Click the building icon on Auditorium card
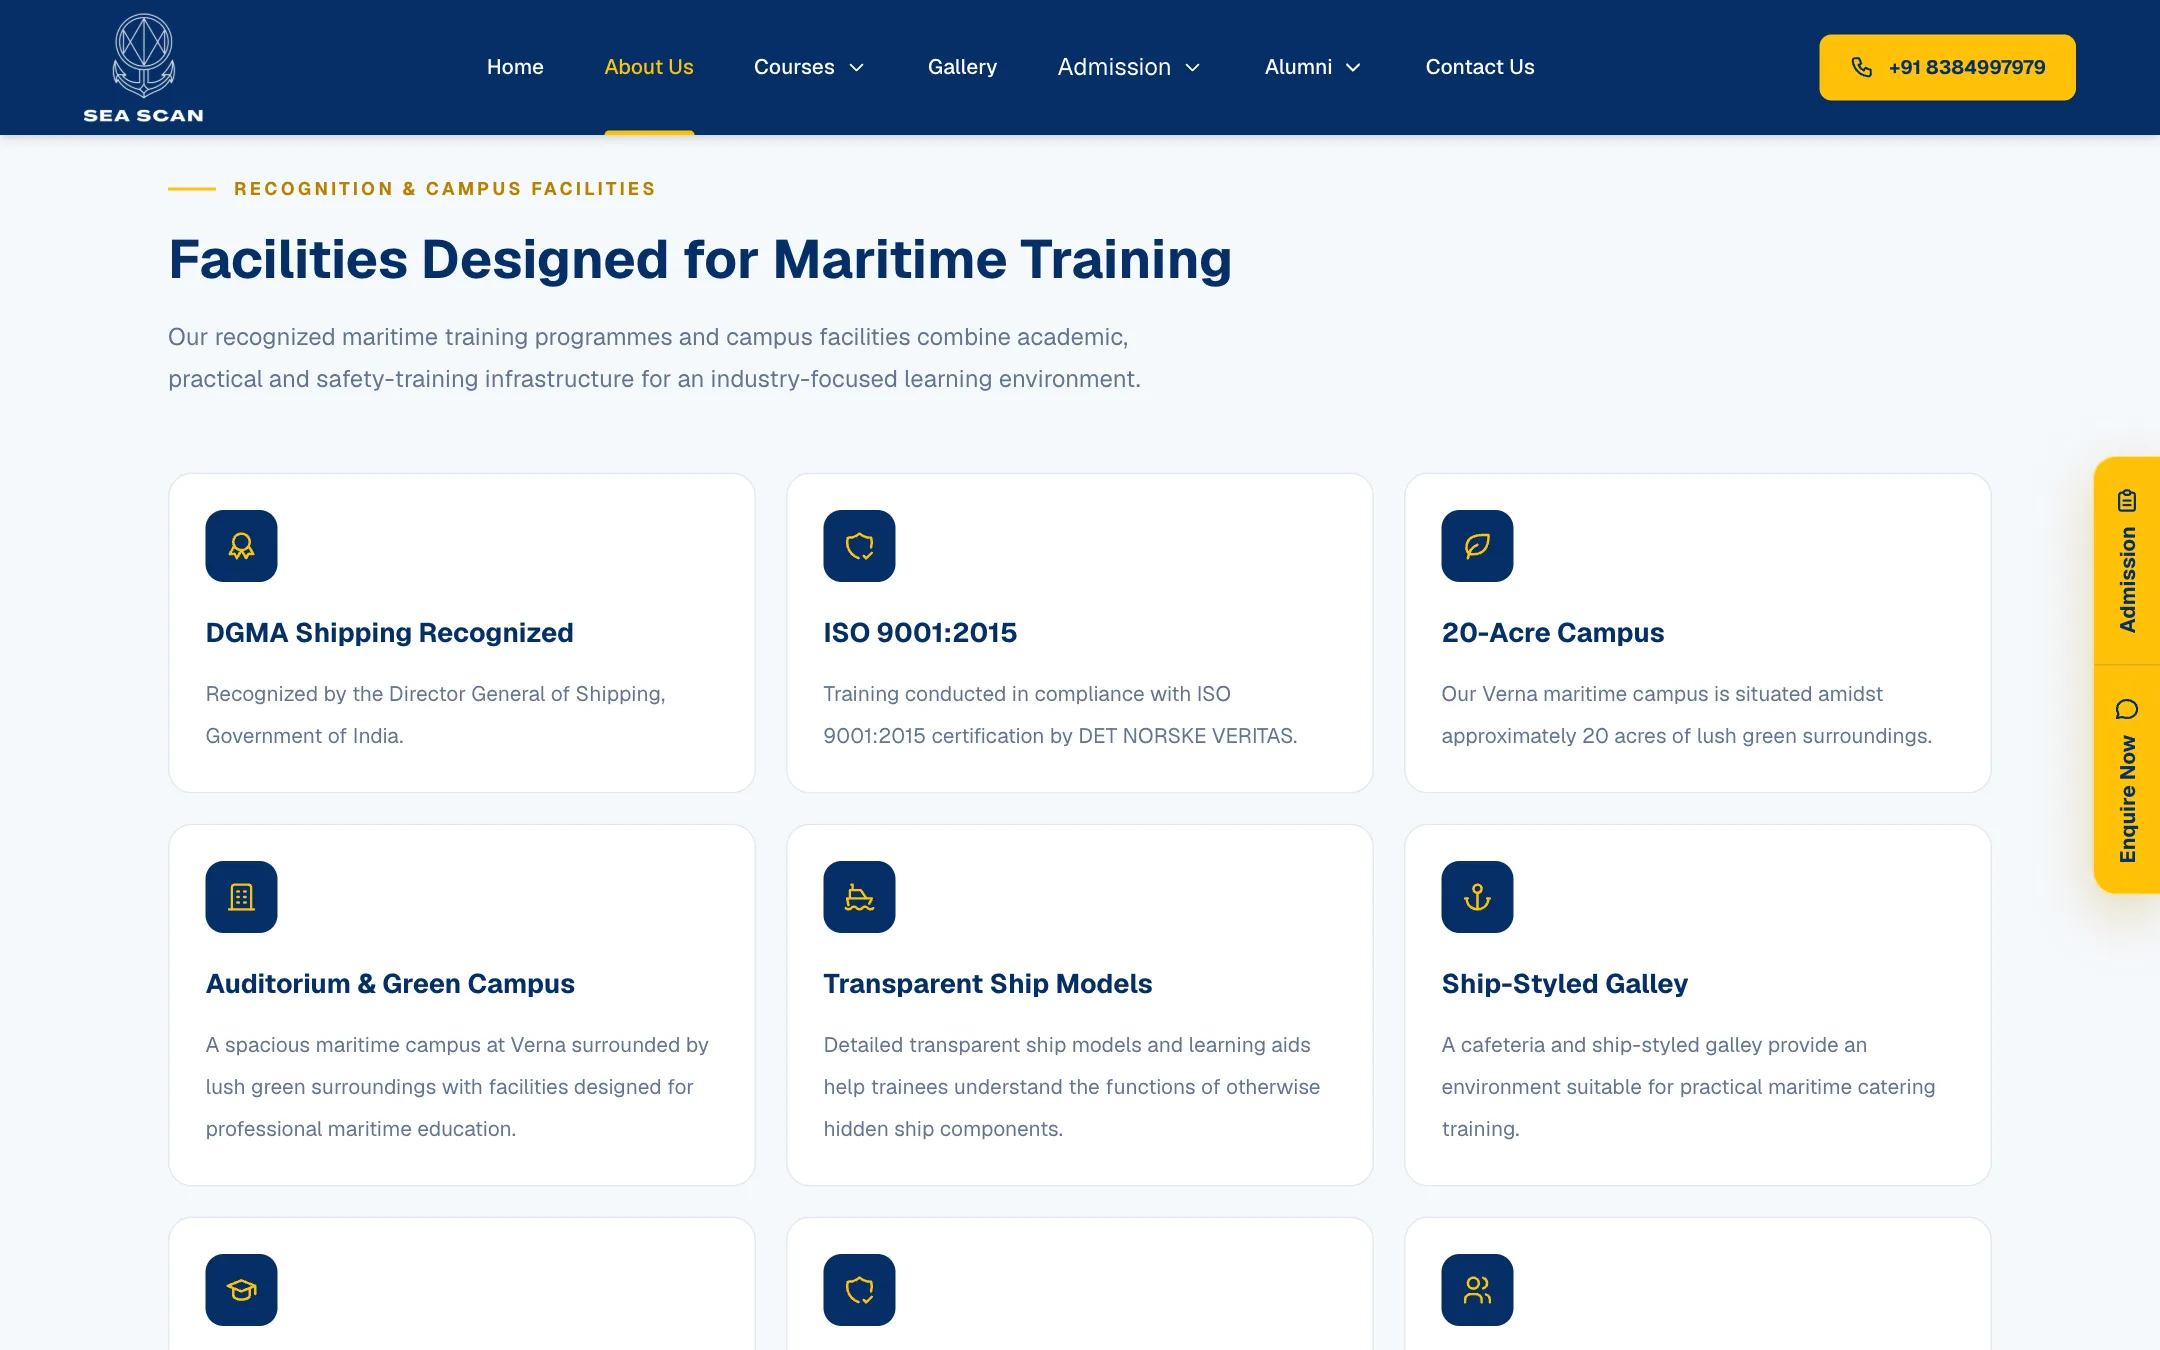The width and height of the screenshot is (2160, 1350). (241, 897)
